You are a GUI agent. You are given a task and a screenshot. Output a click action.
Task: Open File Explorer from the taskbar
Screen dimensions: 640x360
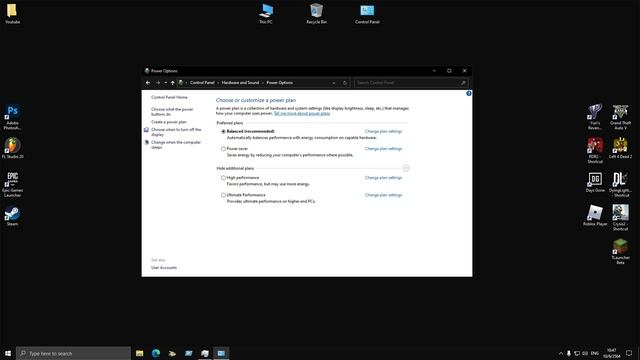(x=140, y=353)
